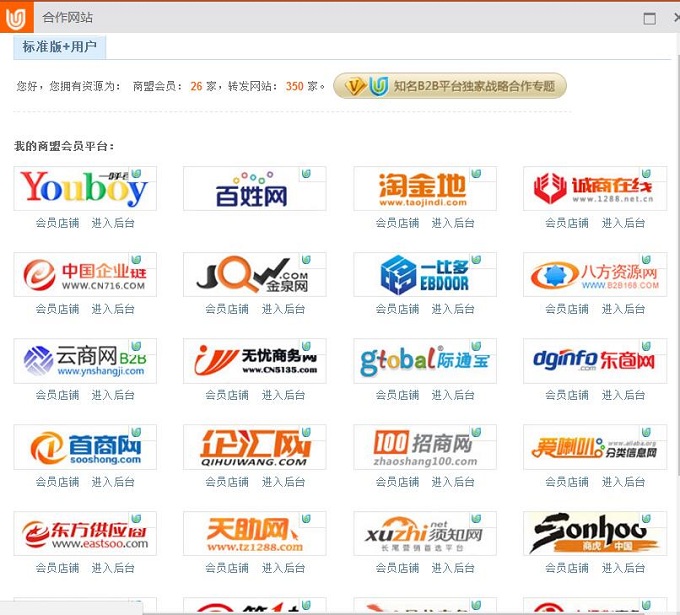The width and height of the screenshot is (680, 615).
Task: Click the 诚商在线 platform logo
Action: 594,188
